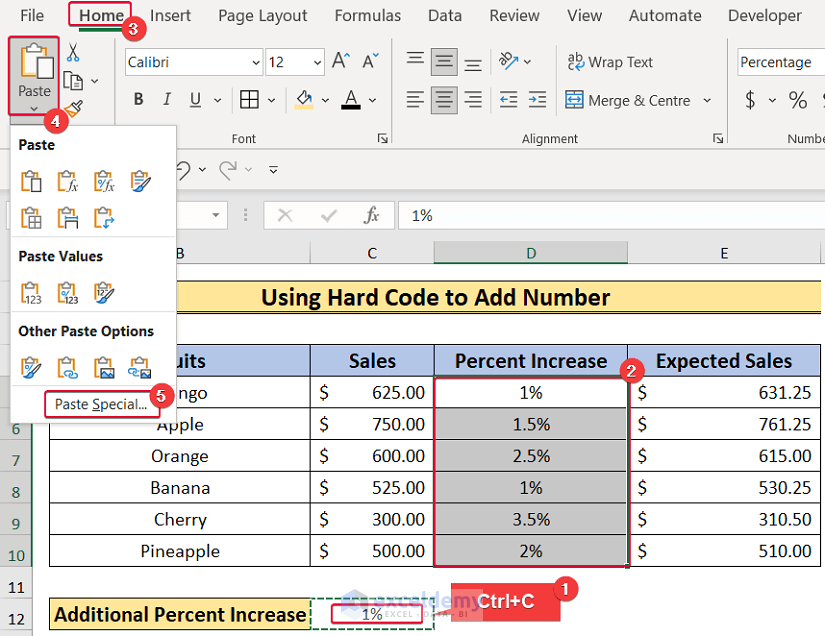
Task: Expand font colour dropdown arrow
Action: click(373, 100)
